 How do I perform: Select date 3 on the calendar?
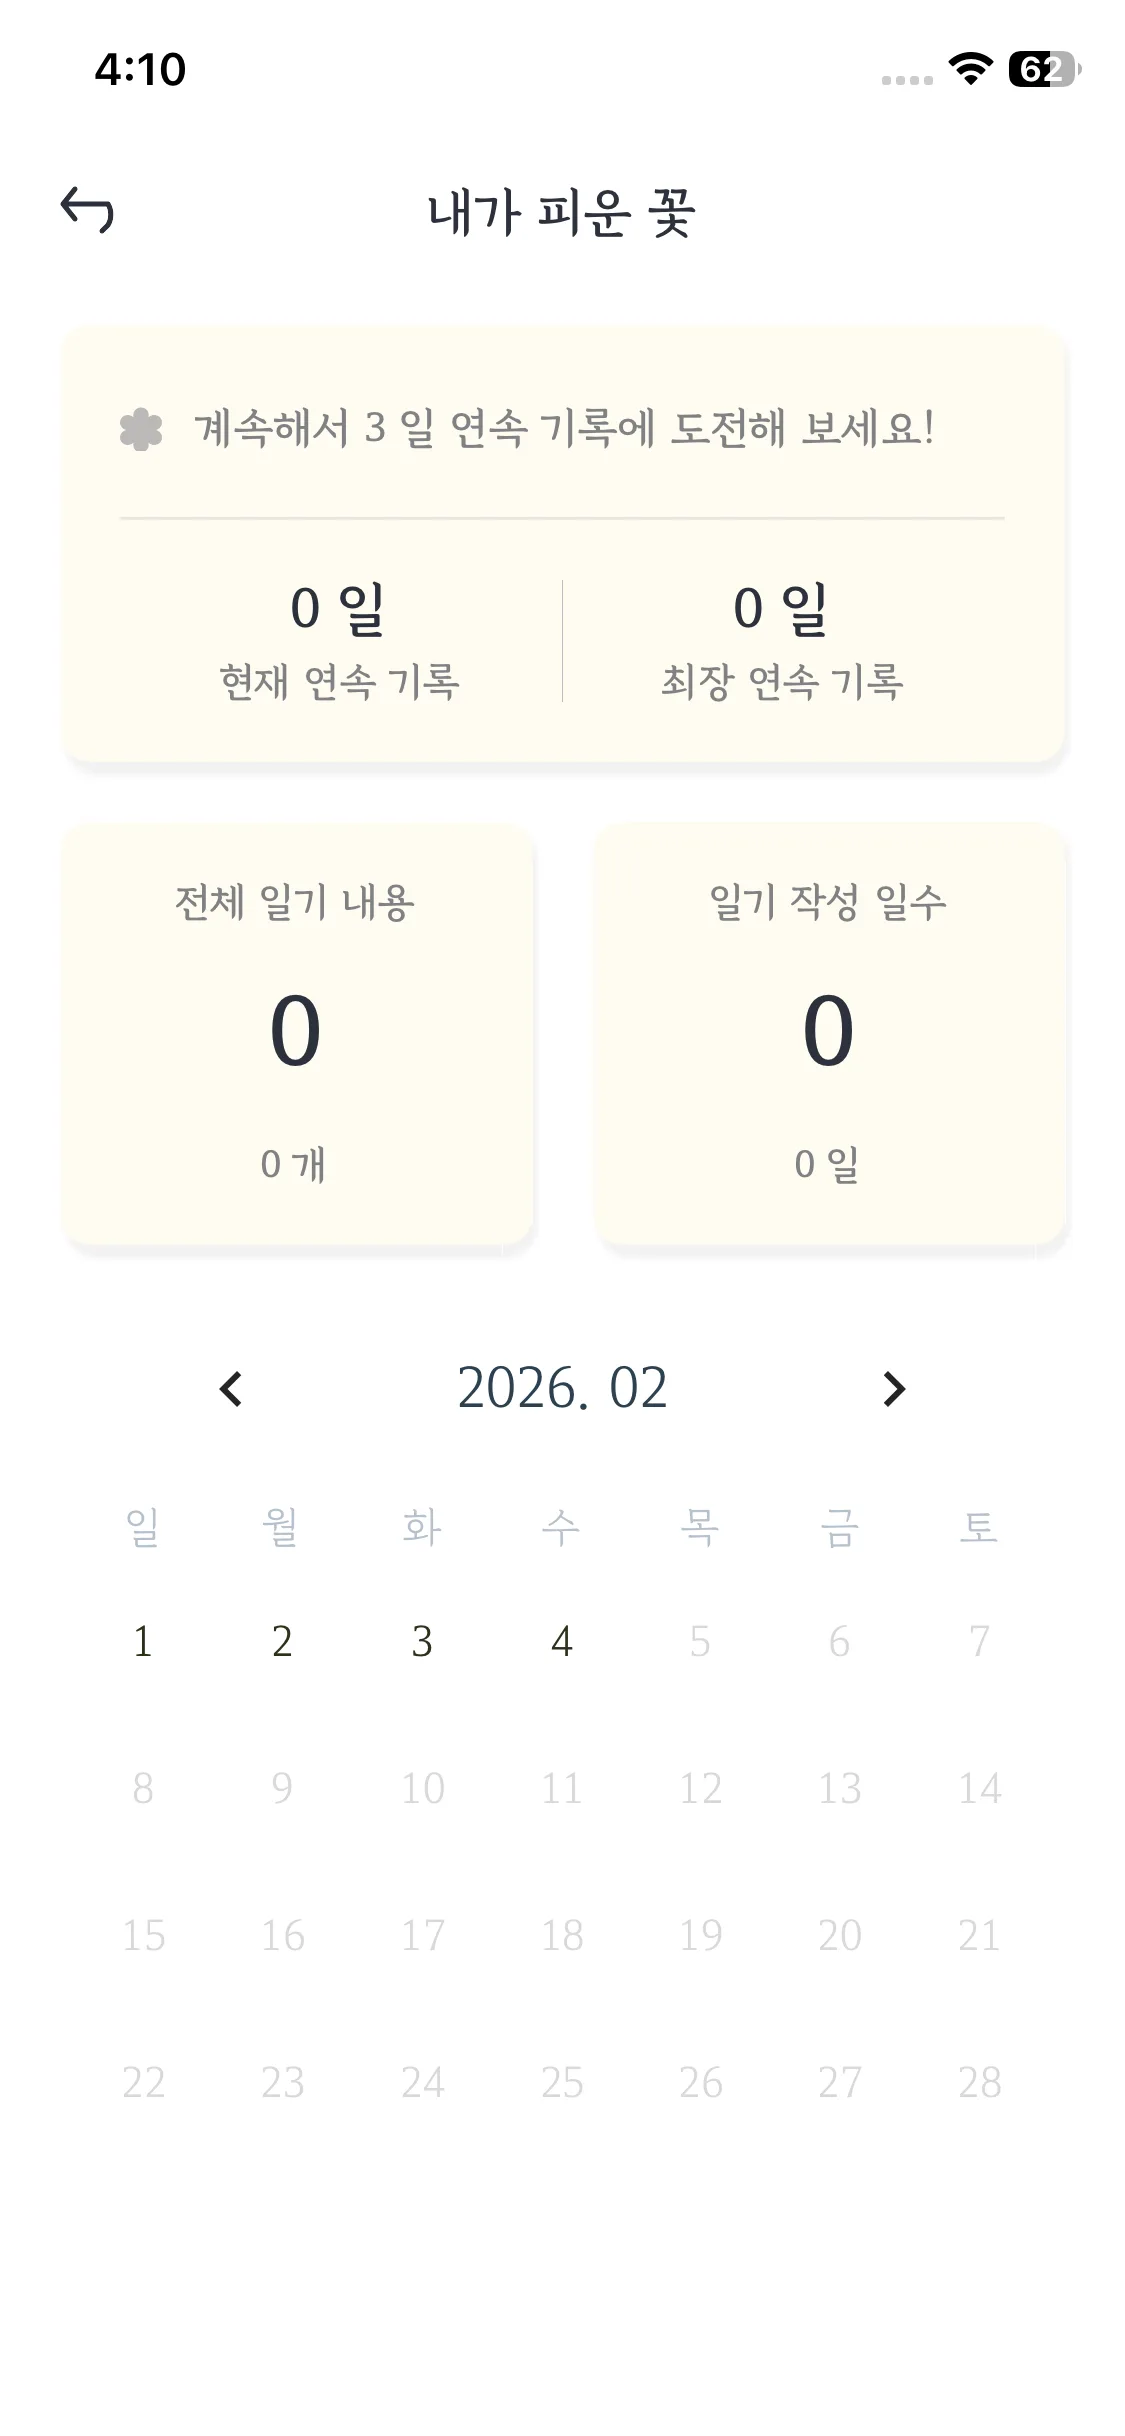(x=422, y=1641)
